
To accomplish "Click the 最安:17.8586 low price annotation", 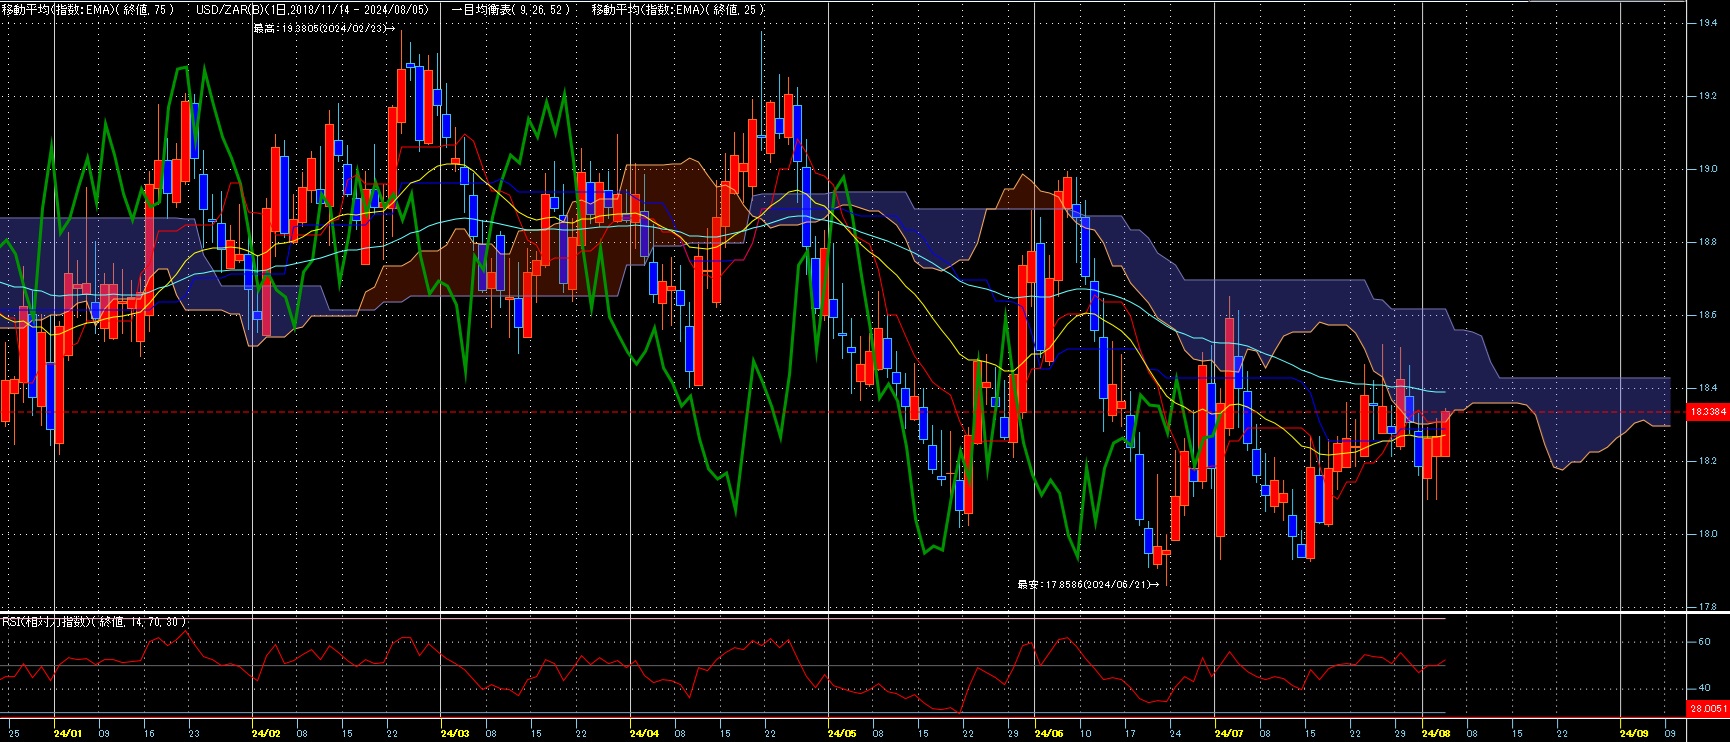I will (1088, 584).
